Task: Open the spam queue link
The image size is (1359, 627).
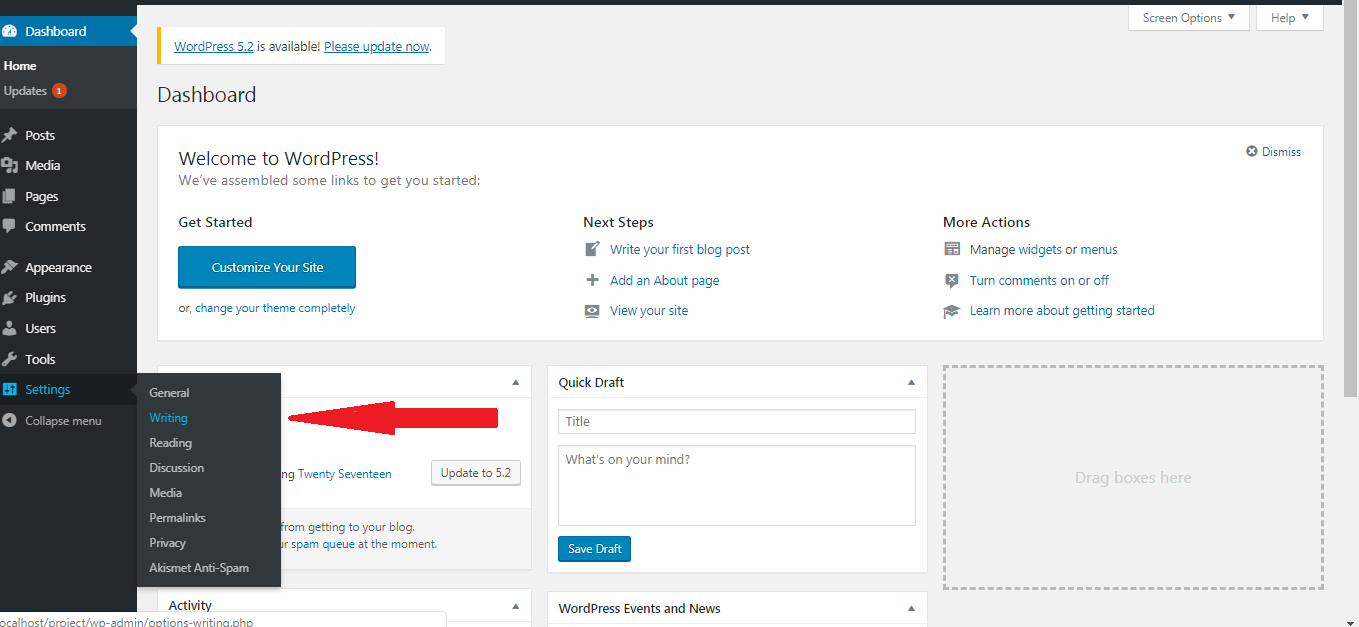Action: point(322,544)
